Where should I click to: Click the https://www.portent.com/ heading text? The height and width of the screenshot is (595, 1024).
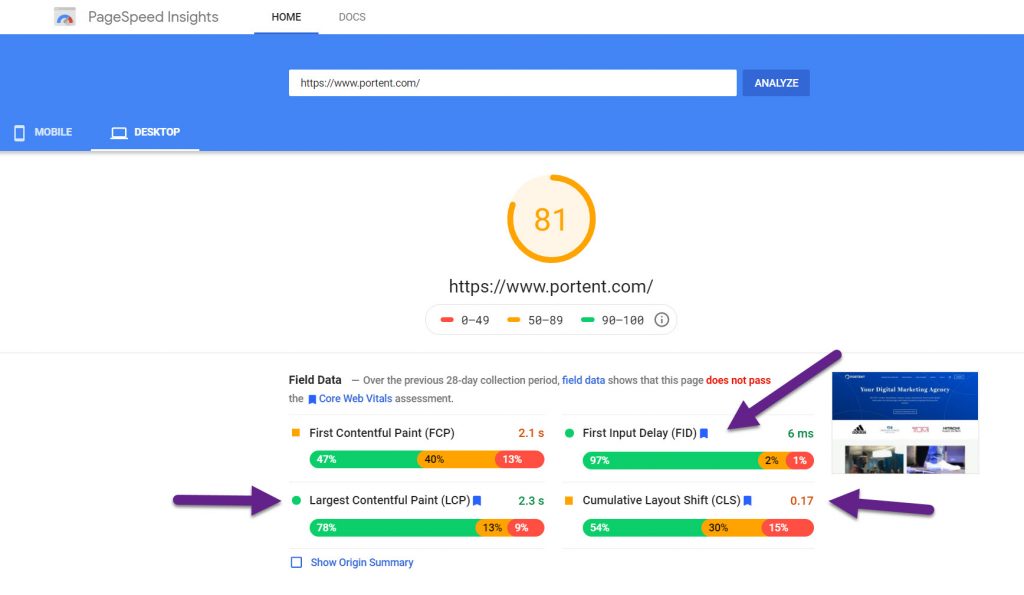(x=551, y=286)
